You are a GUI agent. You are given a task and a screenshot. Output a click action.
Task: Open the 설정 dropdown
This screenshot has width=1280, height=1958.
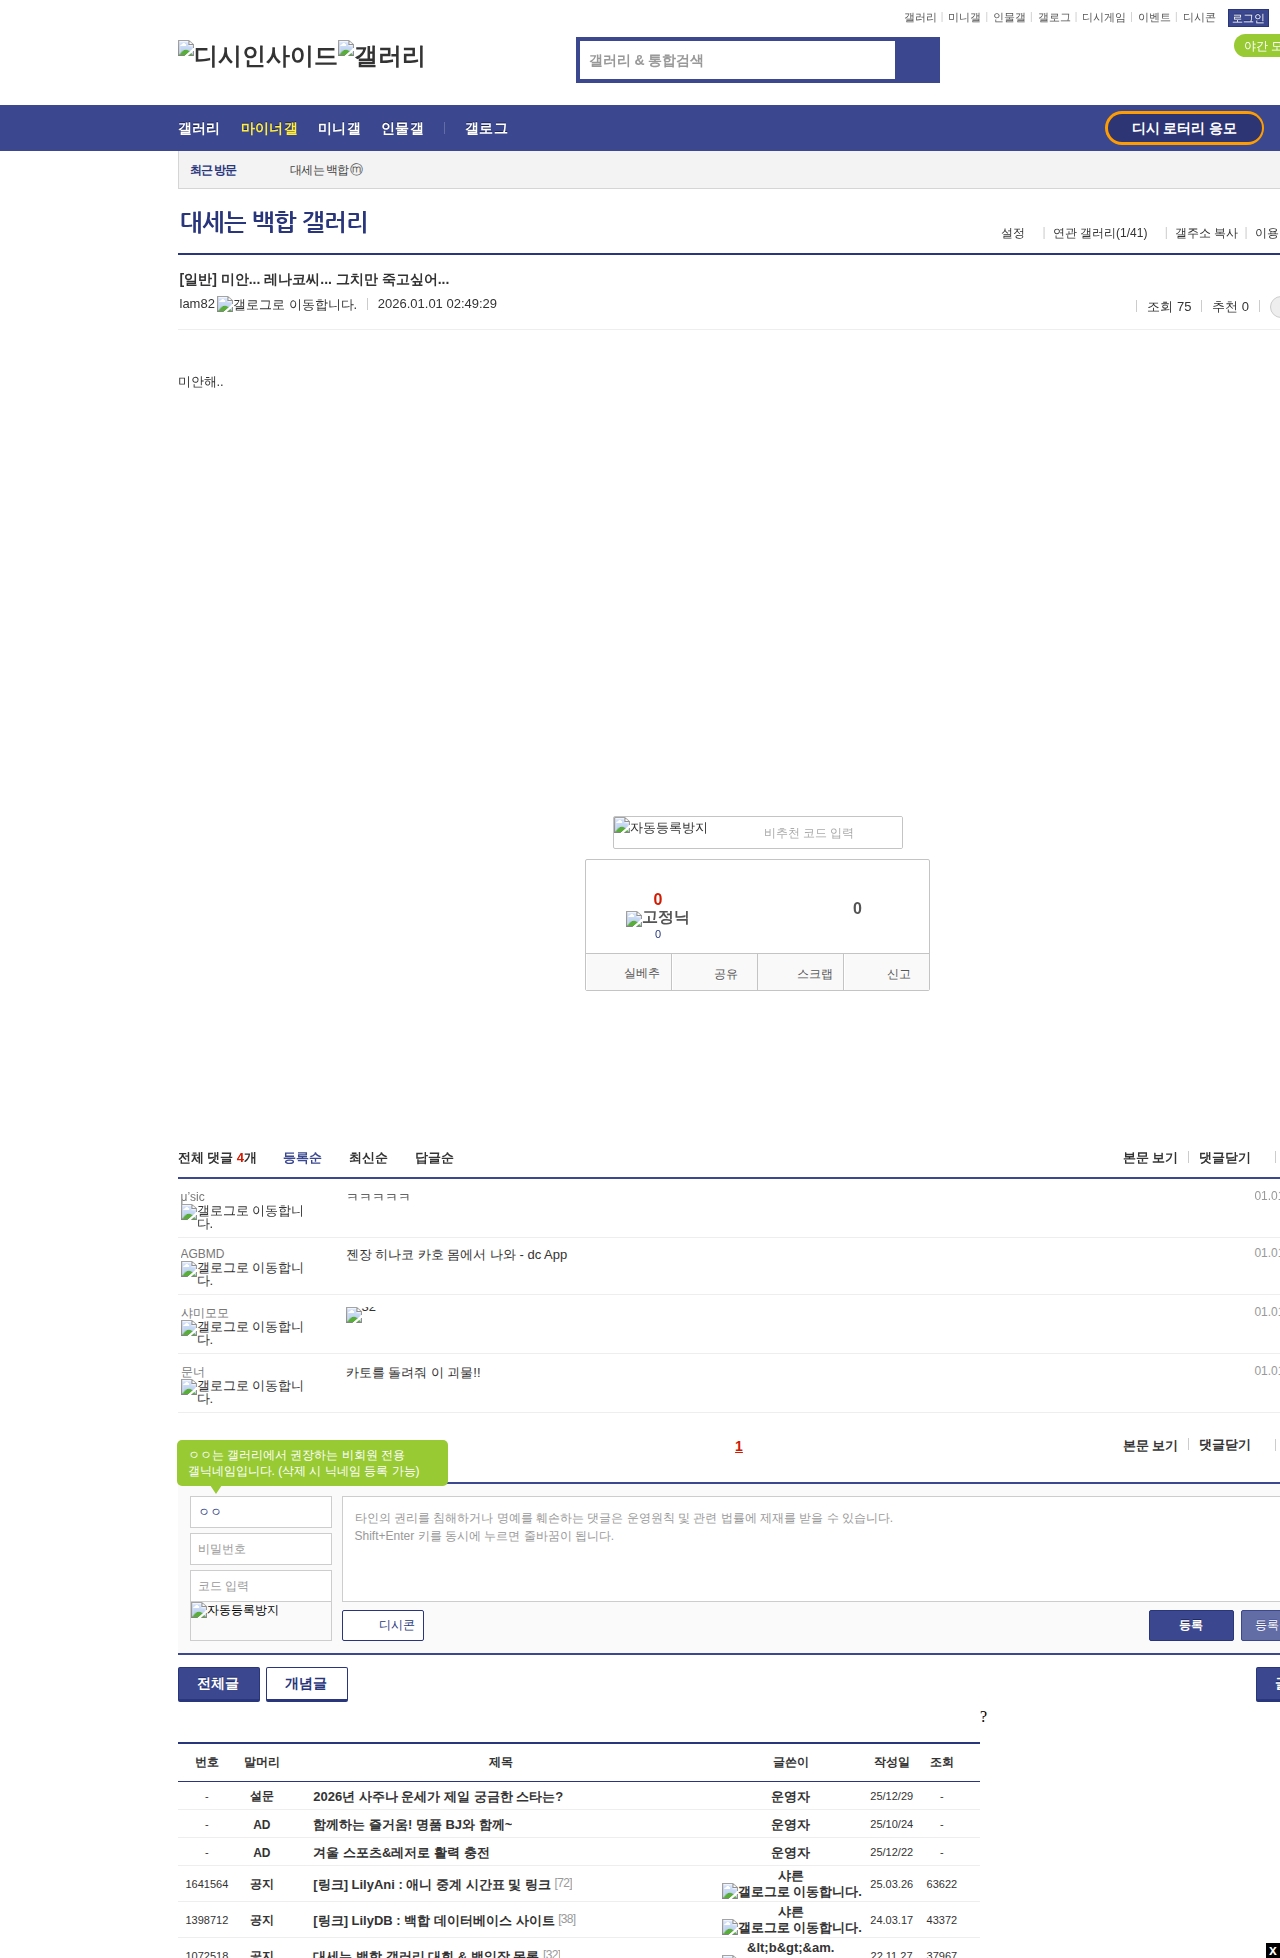1013,233
